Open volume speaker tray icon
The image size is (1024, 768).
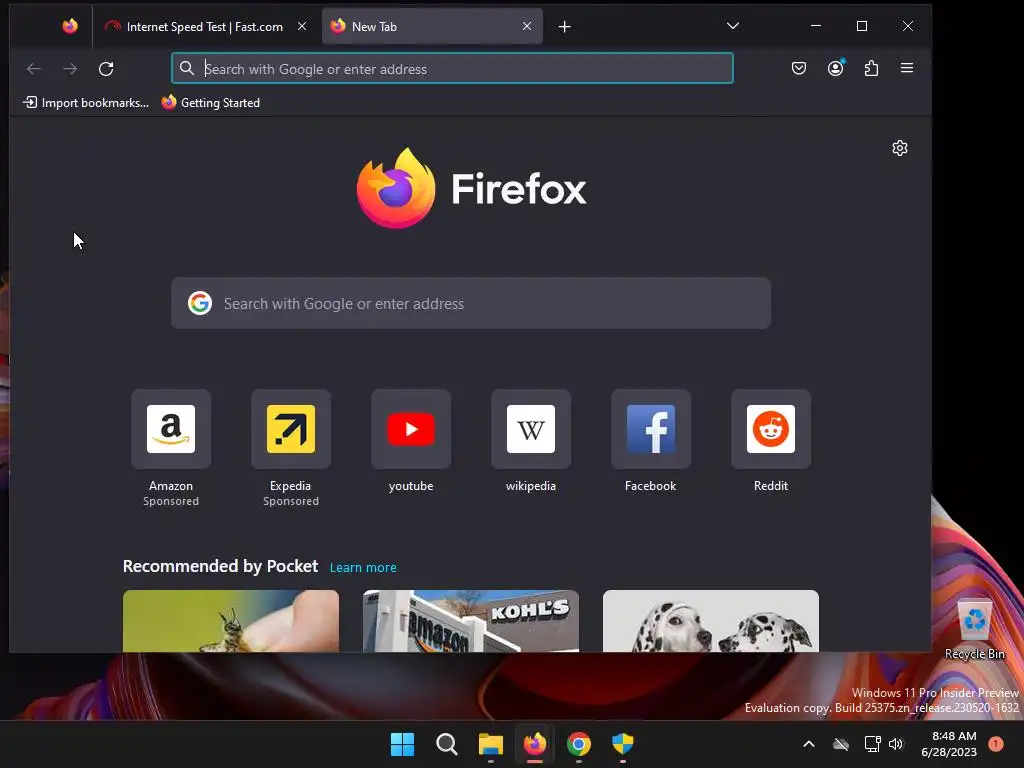click(x=896, y=744)
